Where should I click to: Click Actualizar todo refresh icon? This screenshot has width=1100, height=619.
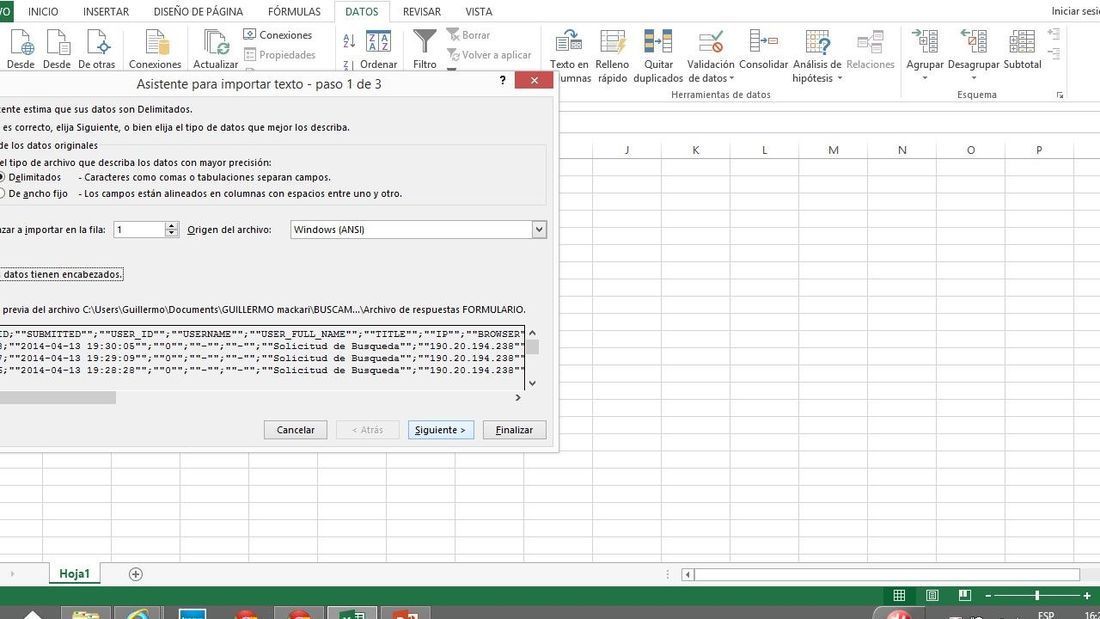215,42
